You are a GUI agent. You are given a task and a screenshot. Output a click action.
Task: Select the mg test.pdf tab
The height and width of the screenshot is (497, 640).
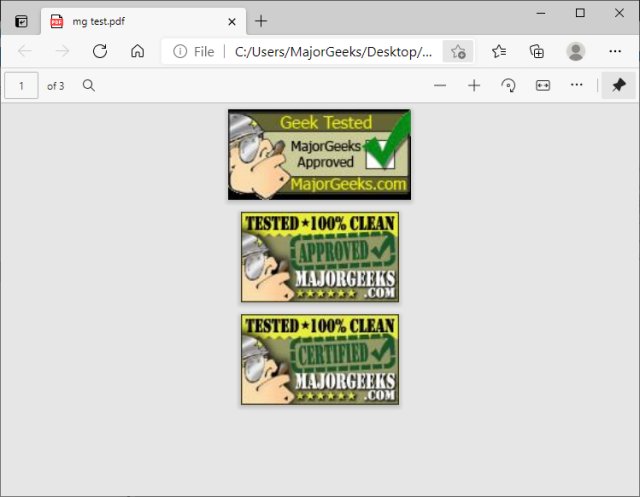(x=144, y=21)
